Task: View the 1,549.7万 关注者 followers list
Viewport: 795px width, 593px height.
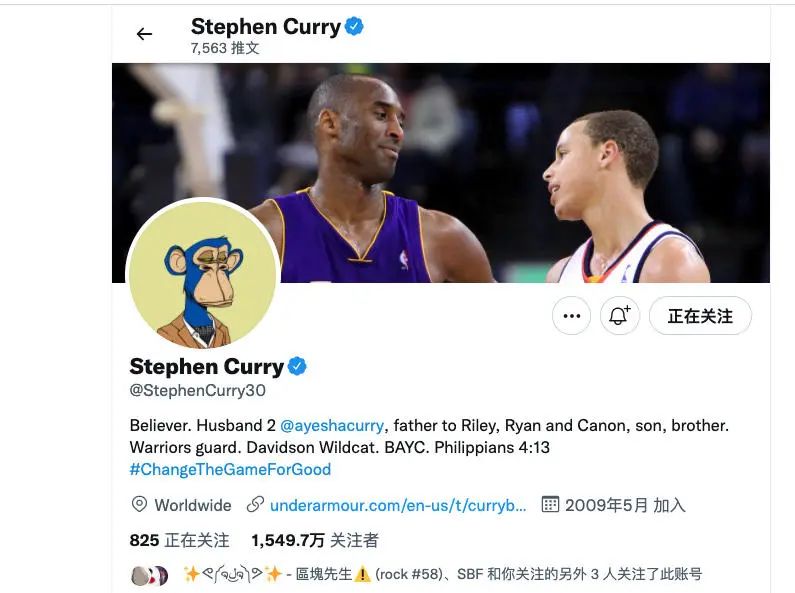Action: (x=315, y=540)
